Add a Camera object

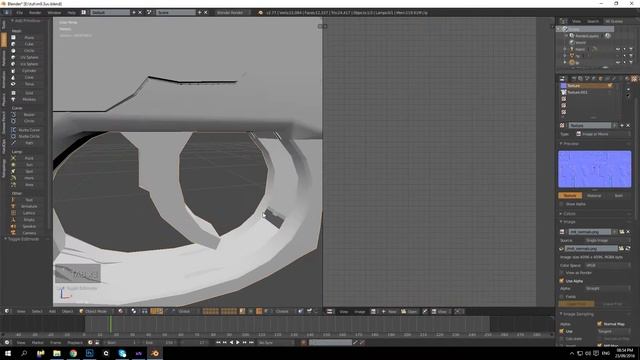coord(27,233)
